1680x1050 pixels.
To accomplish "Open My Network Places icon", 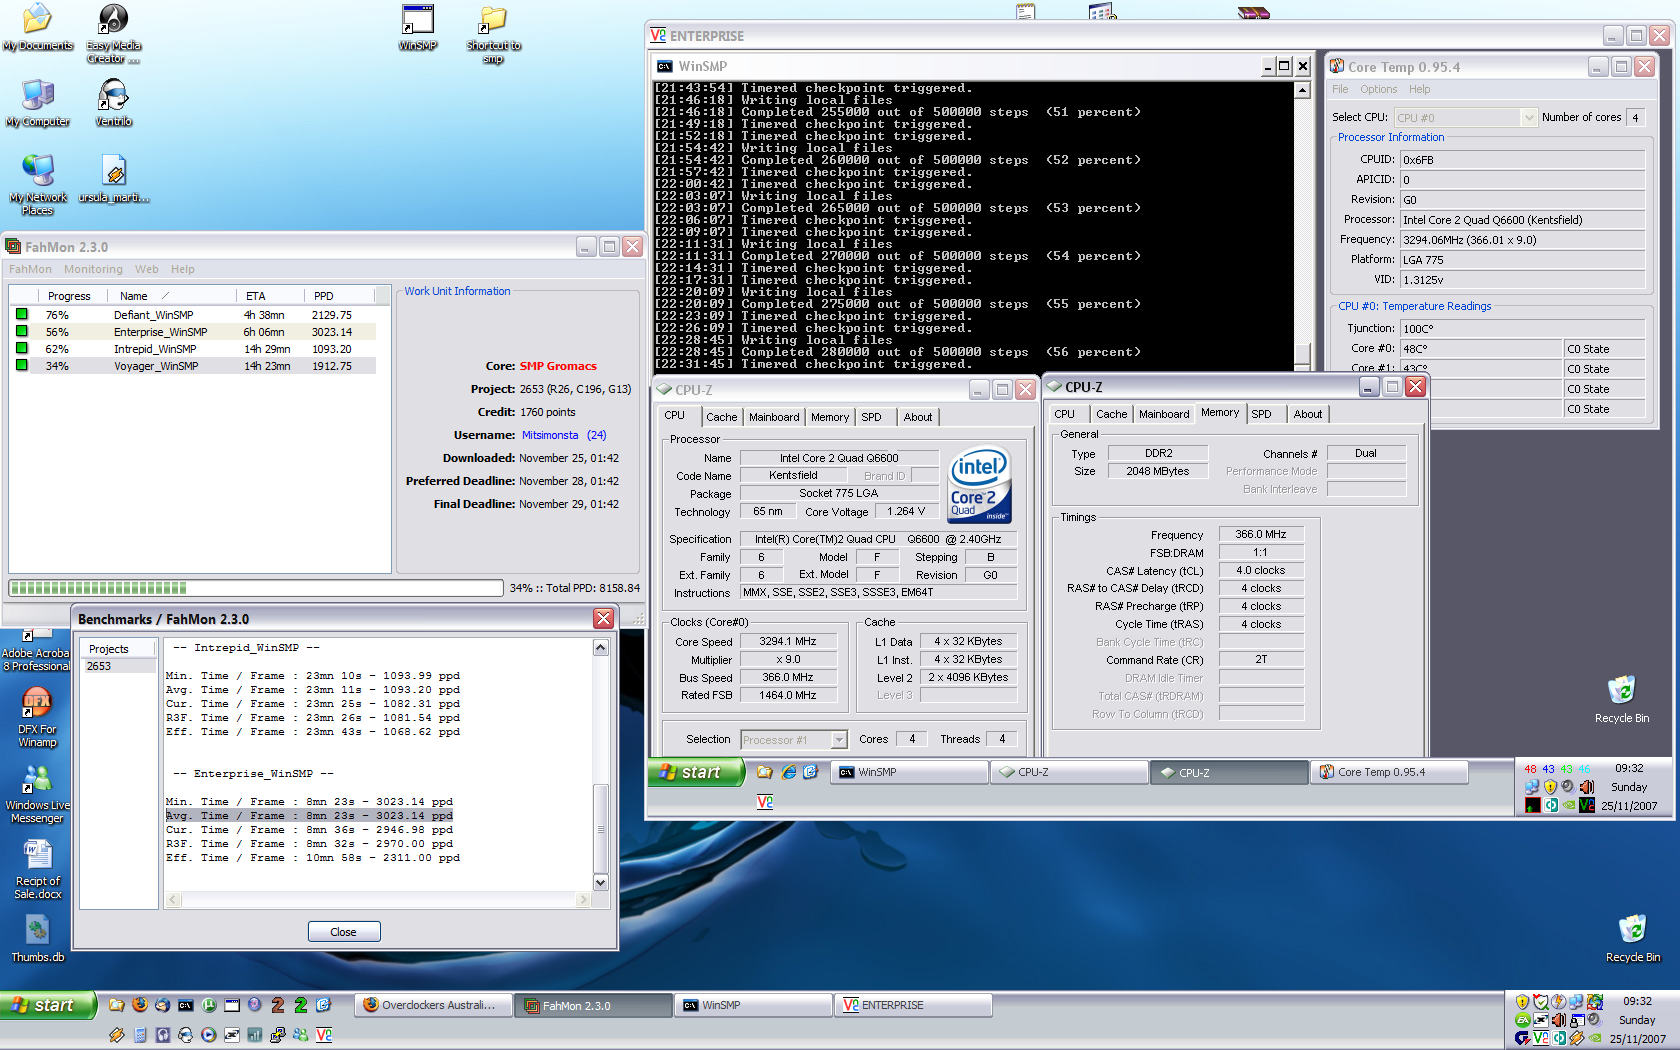I will click(x=37, y=185).
